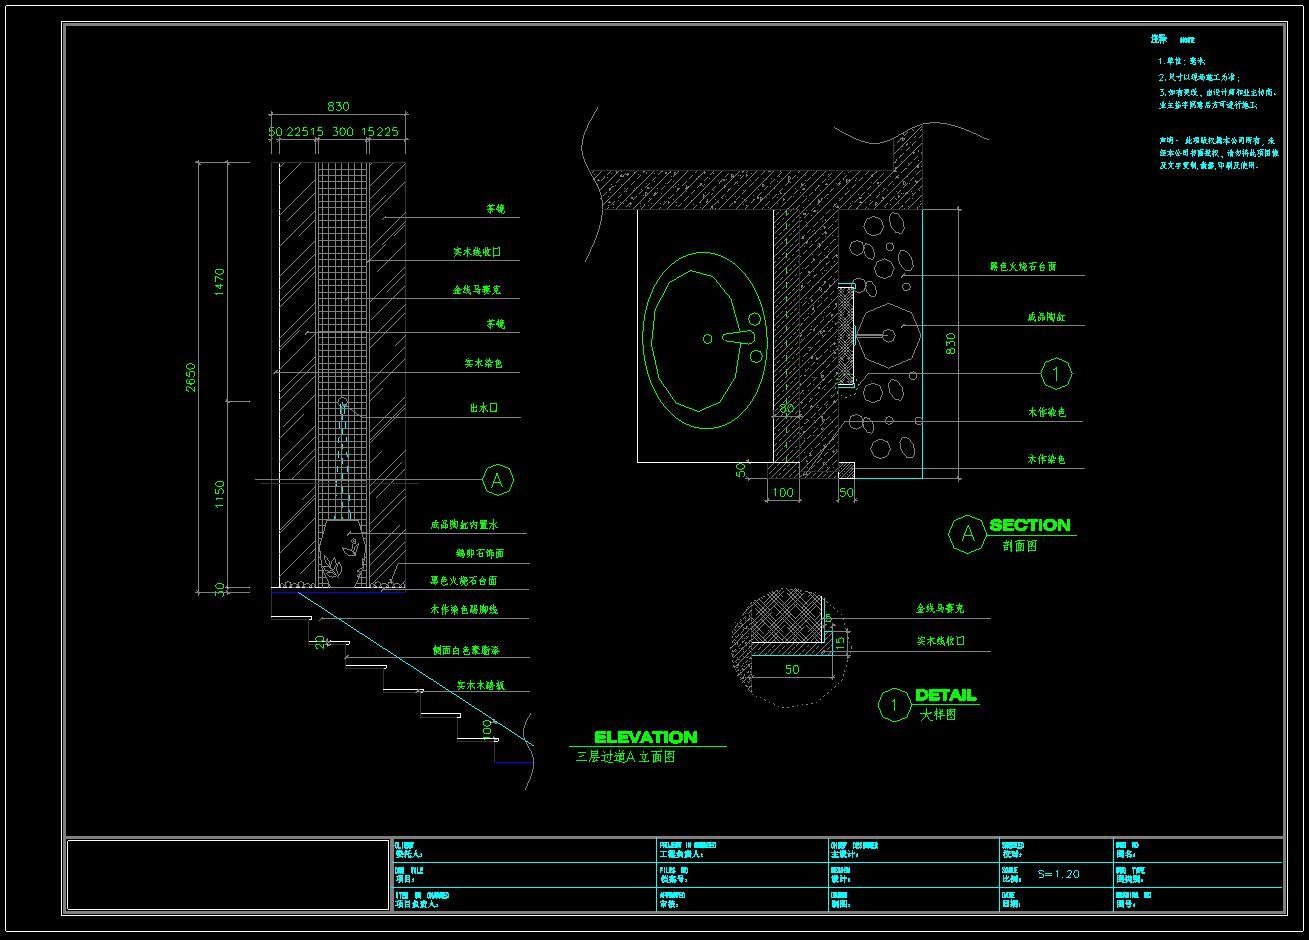Click the 金线马赛克 label in the detail
Screen dimensions: 1309x940
point(940,608)
